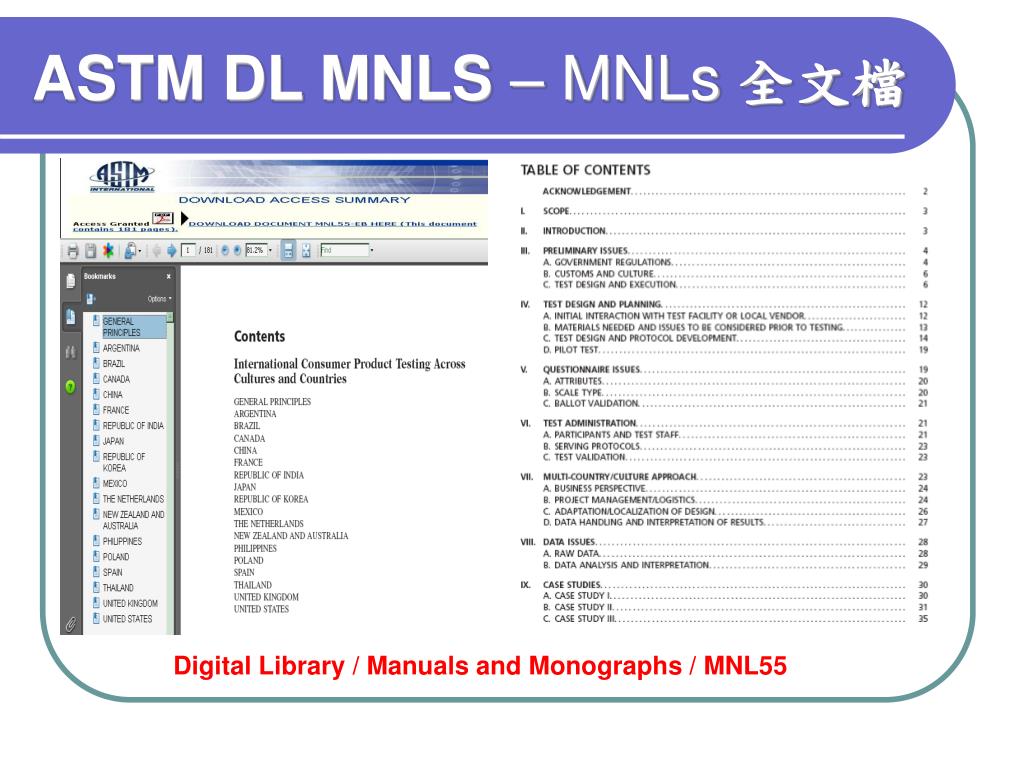The width and height of the screenshot is (1024, 768).
Task: Click 'ACKNOWLEDGEMENT' table of contents entry
Action: (x=586, y=191)
